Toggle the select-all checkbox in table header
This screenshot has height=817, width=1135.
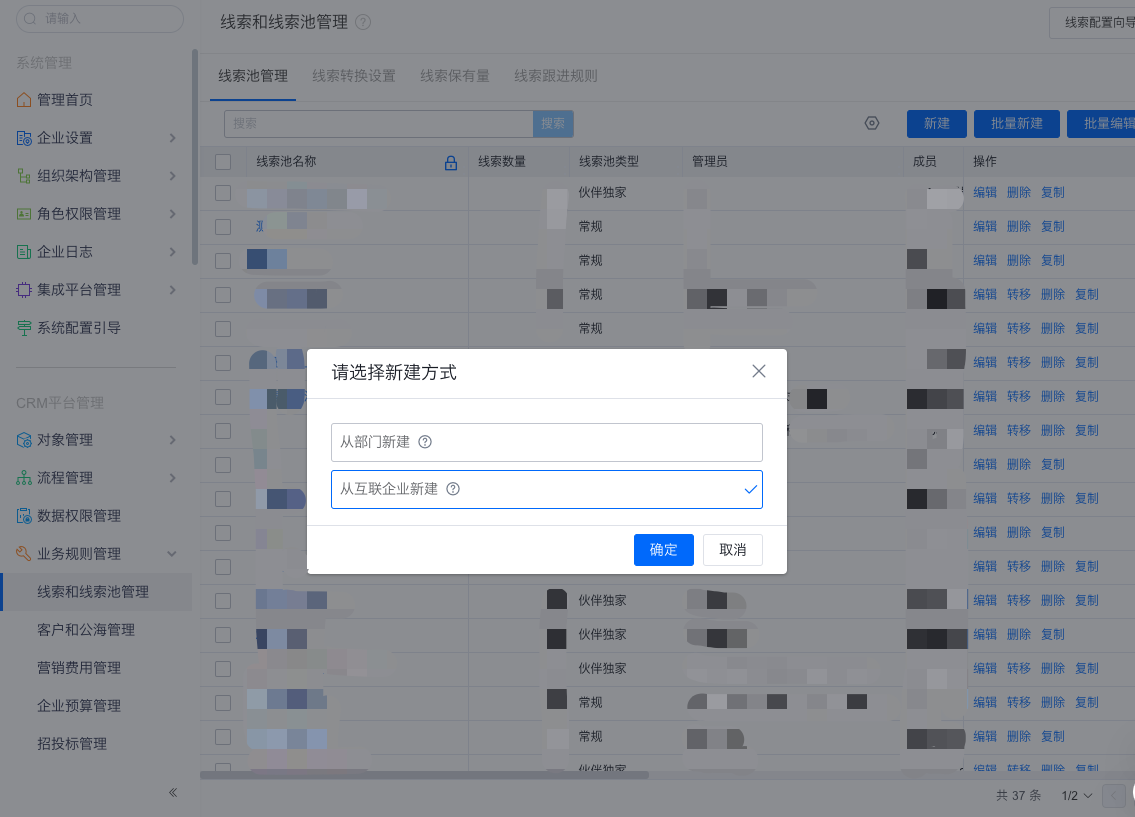pyautogui.click(x=222, y=161)
